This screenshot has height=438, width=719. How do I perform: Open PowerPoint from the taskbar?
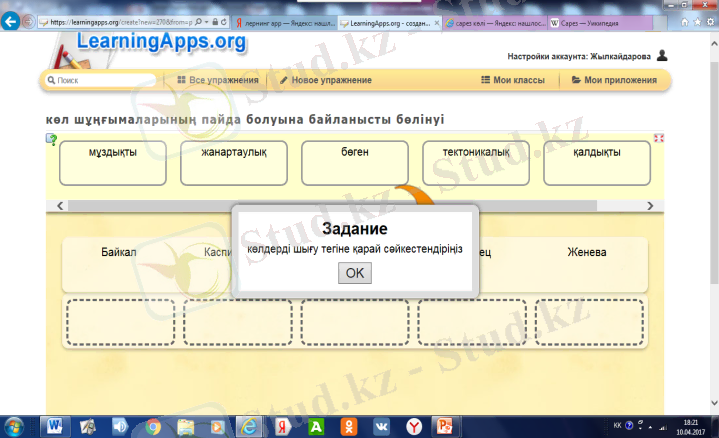click(x=445, y=426)
